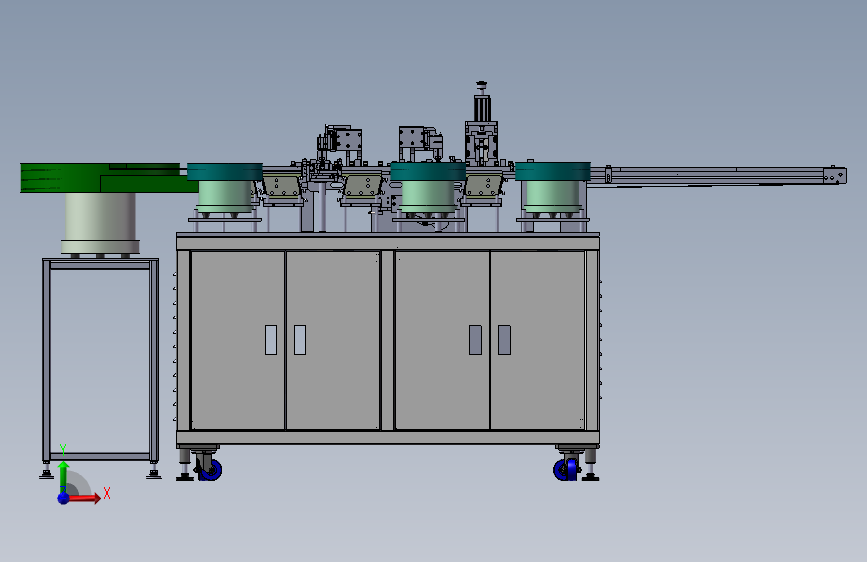Select the long output conveyor rail extending right
867x562 pixels.
point(717,176)
